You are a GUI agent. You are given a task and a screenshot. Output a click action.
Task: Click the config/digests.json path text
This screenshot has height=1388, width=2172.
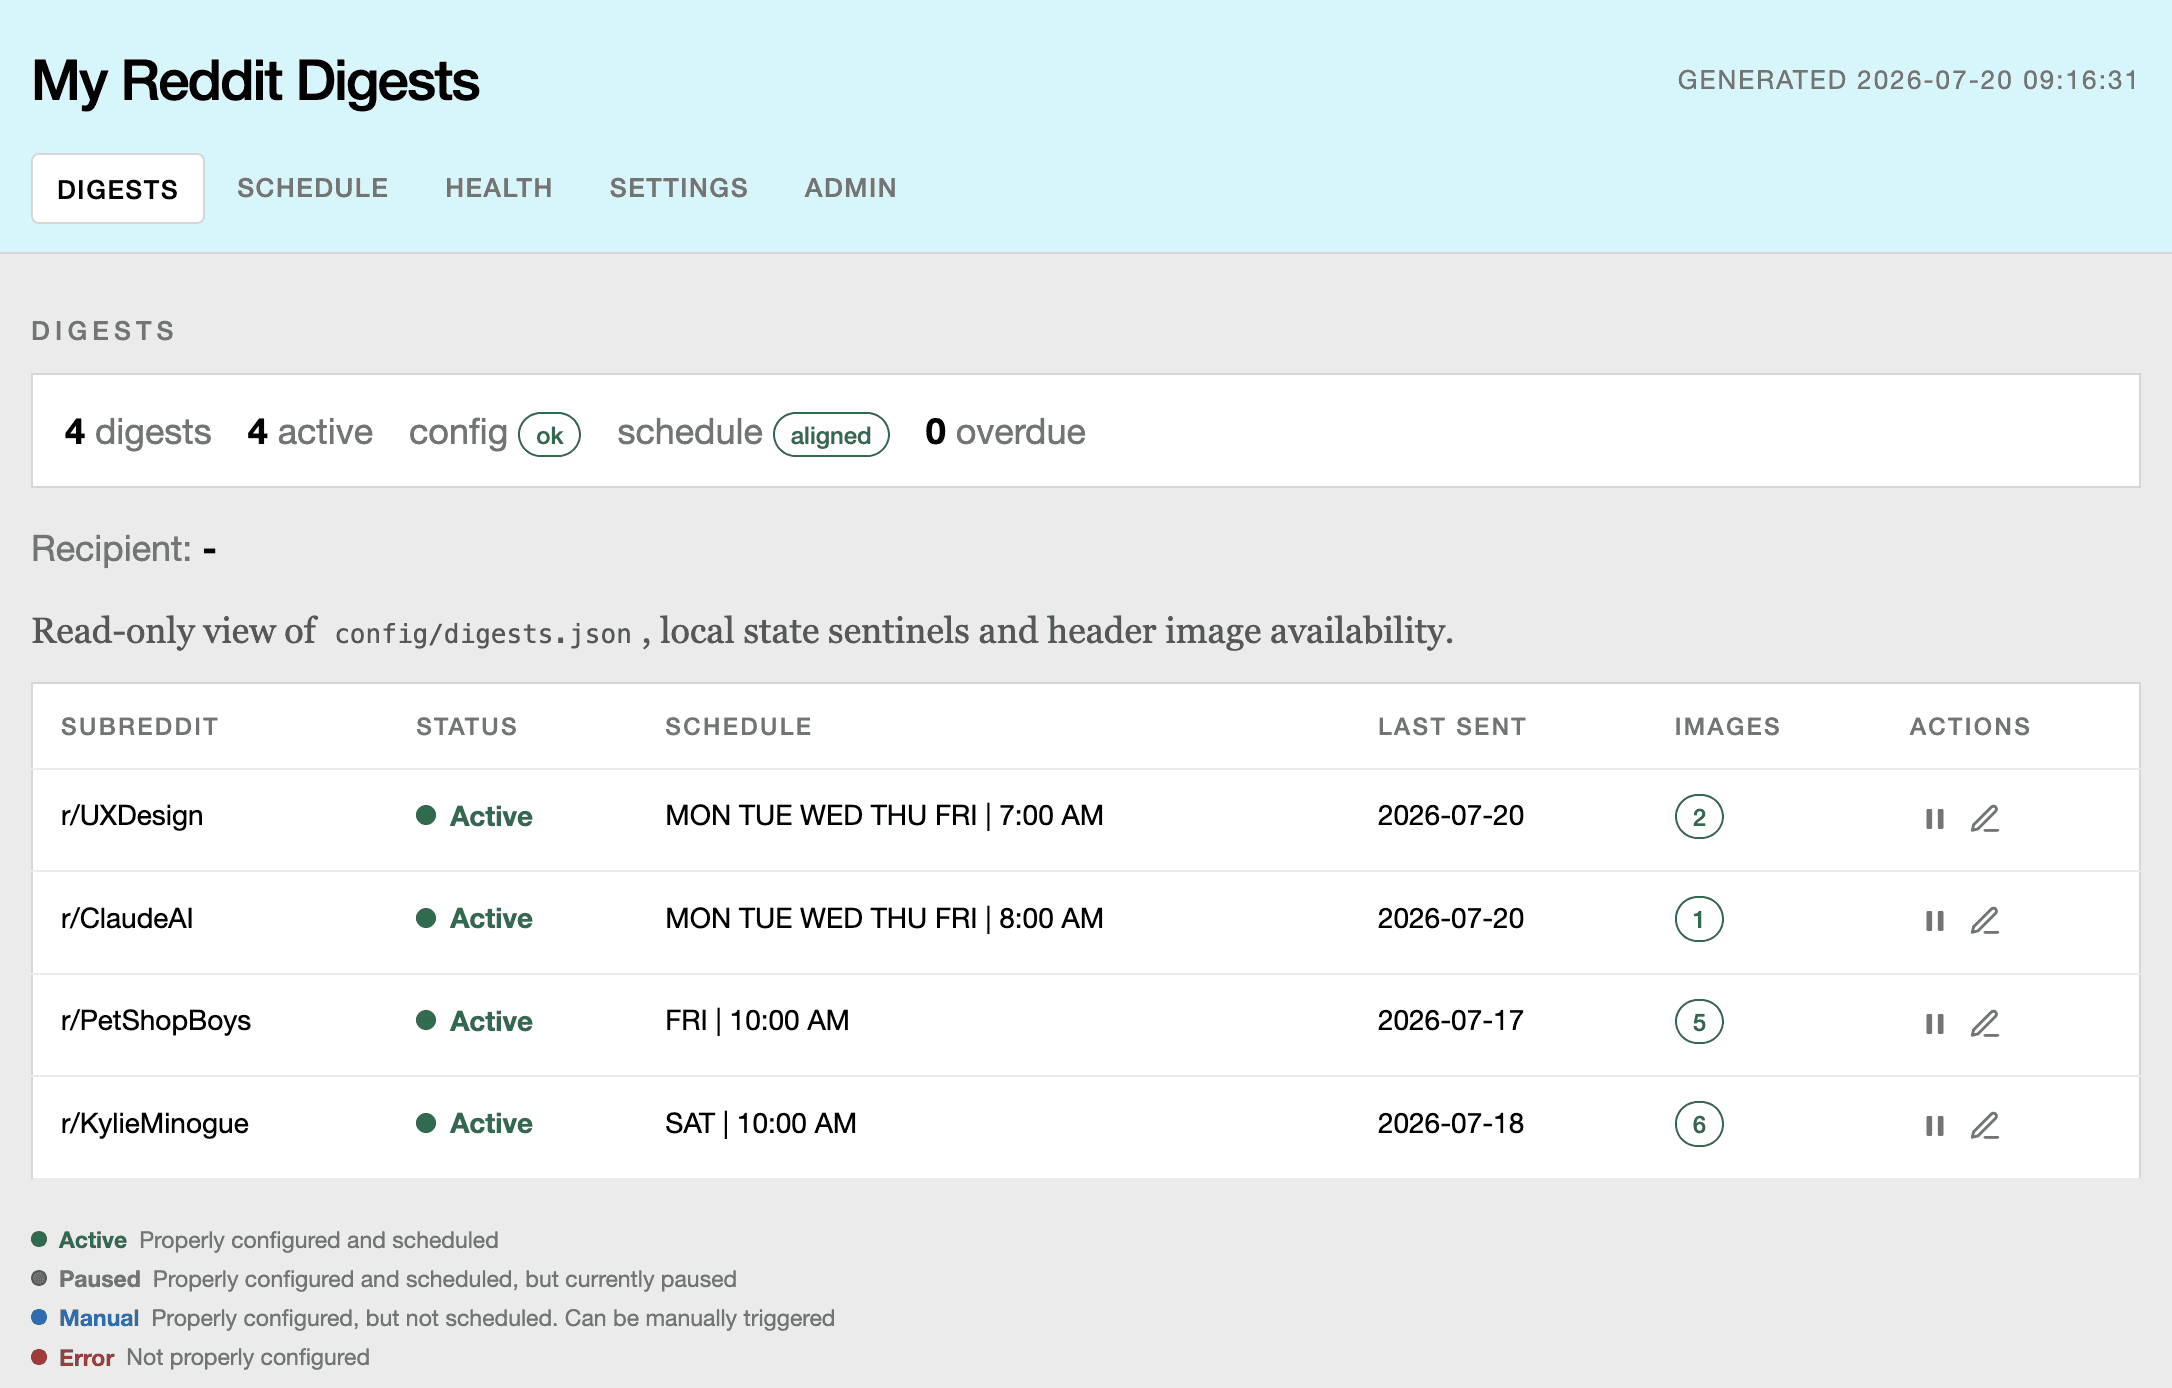(x=483, y=634)
